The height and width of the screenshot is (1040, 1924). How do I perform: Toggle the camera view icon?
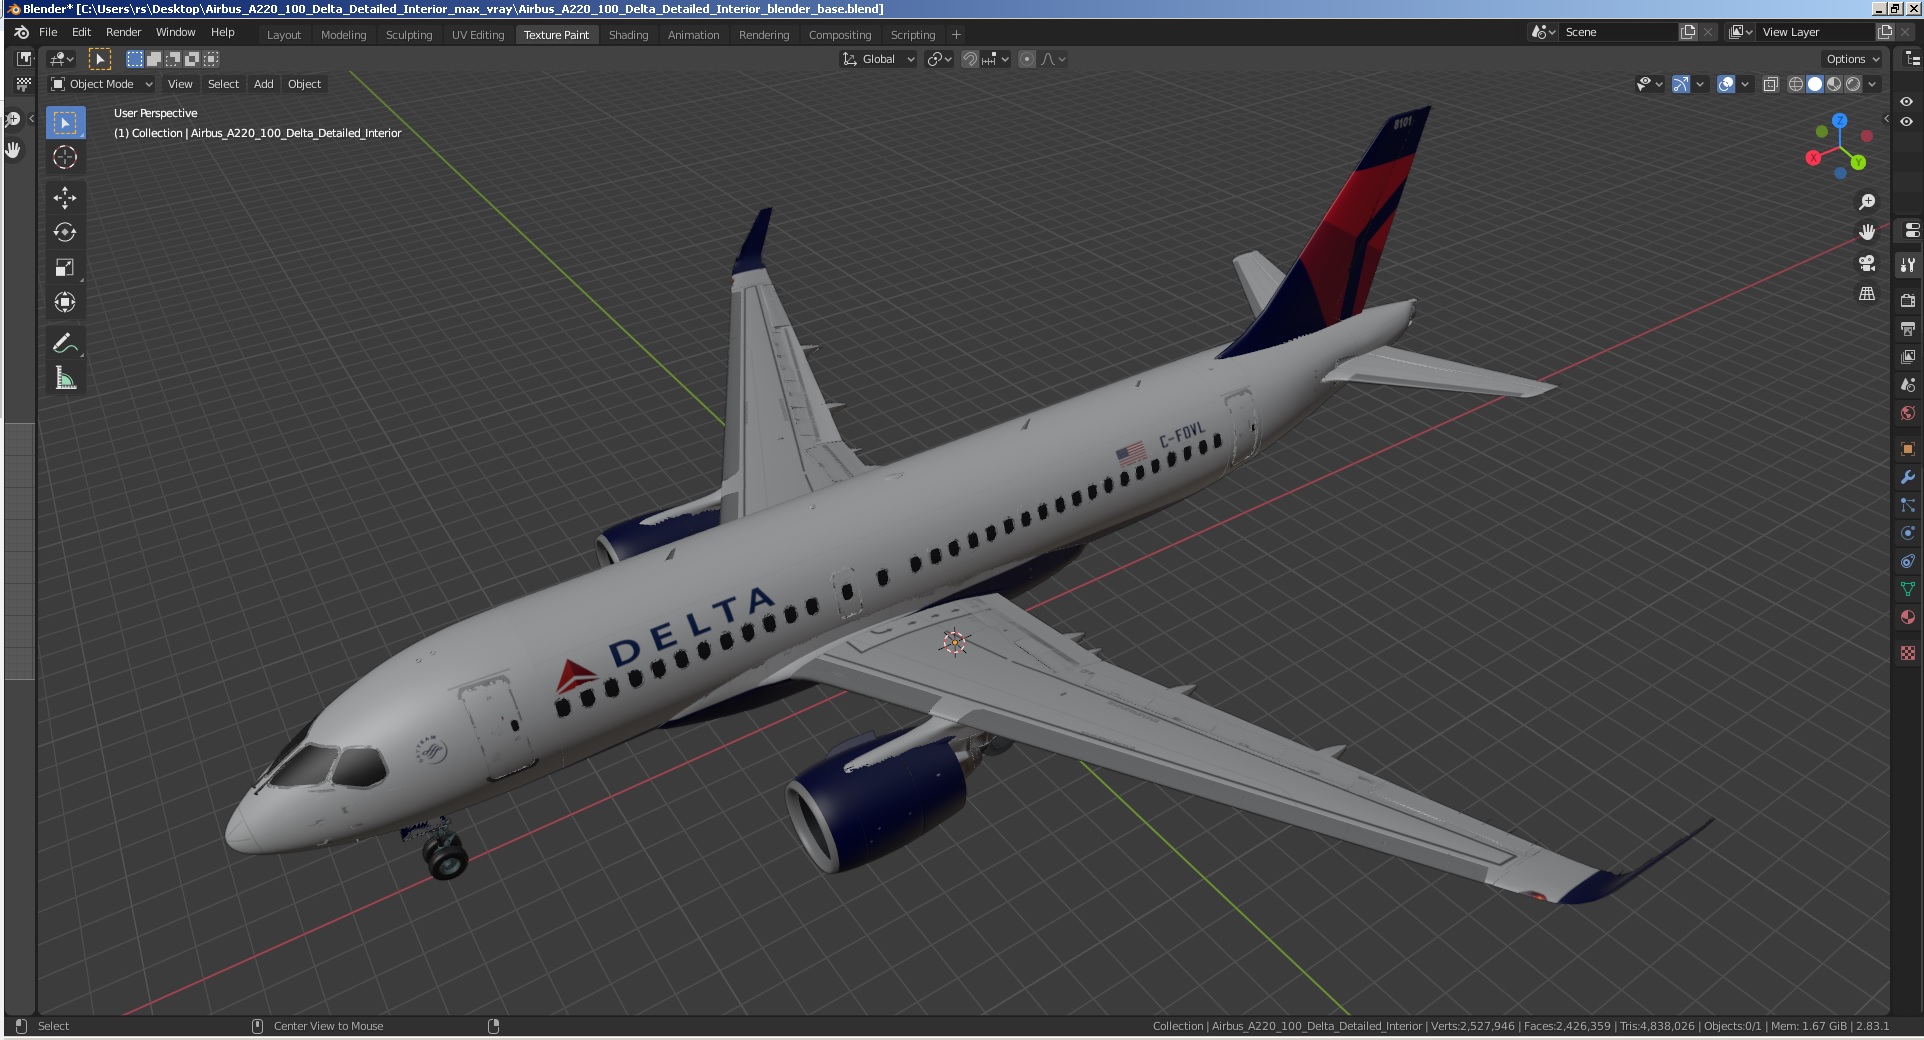[1867, 263]
